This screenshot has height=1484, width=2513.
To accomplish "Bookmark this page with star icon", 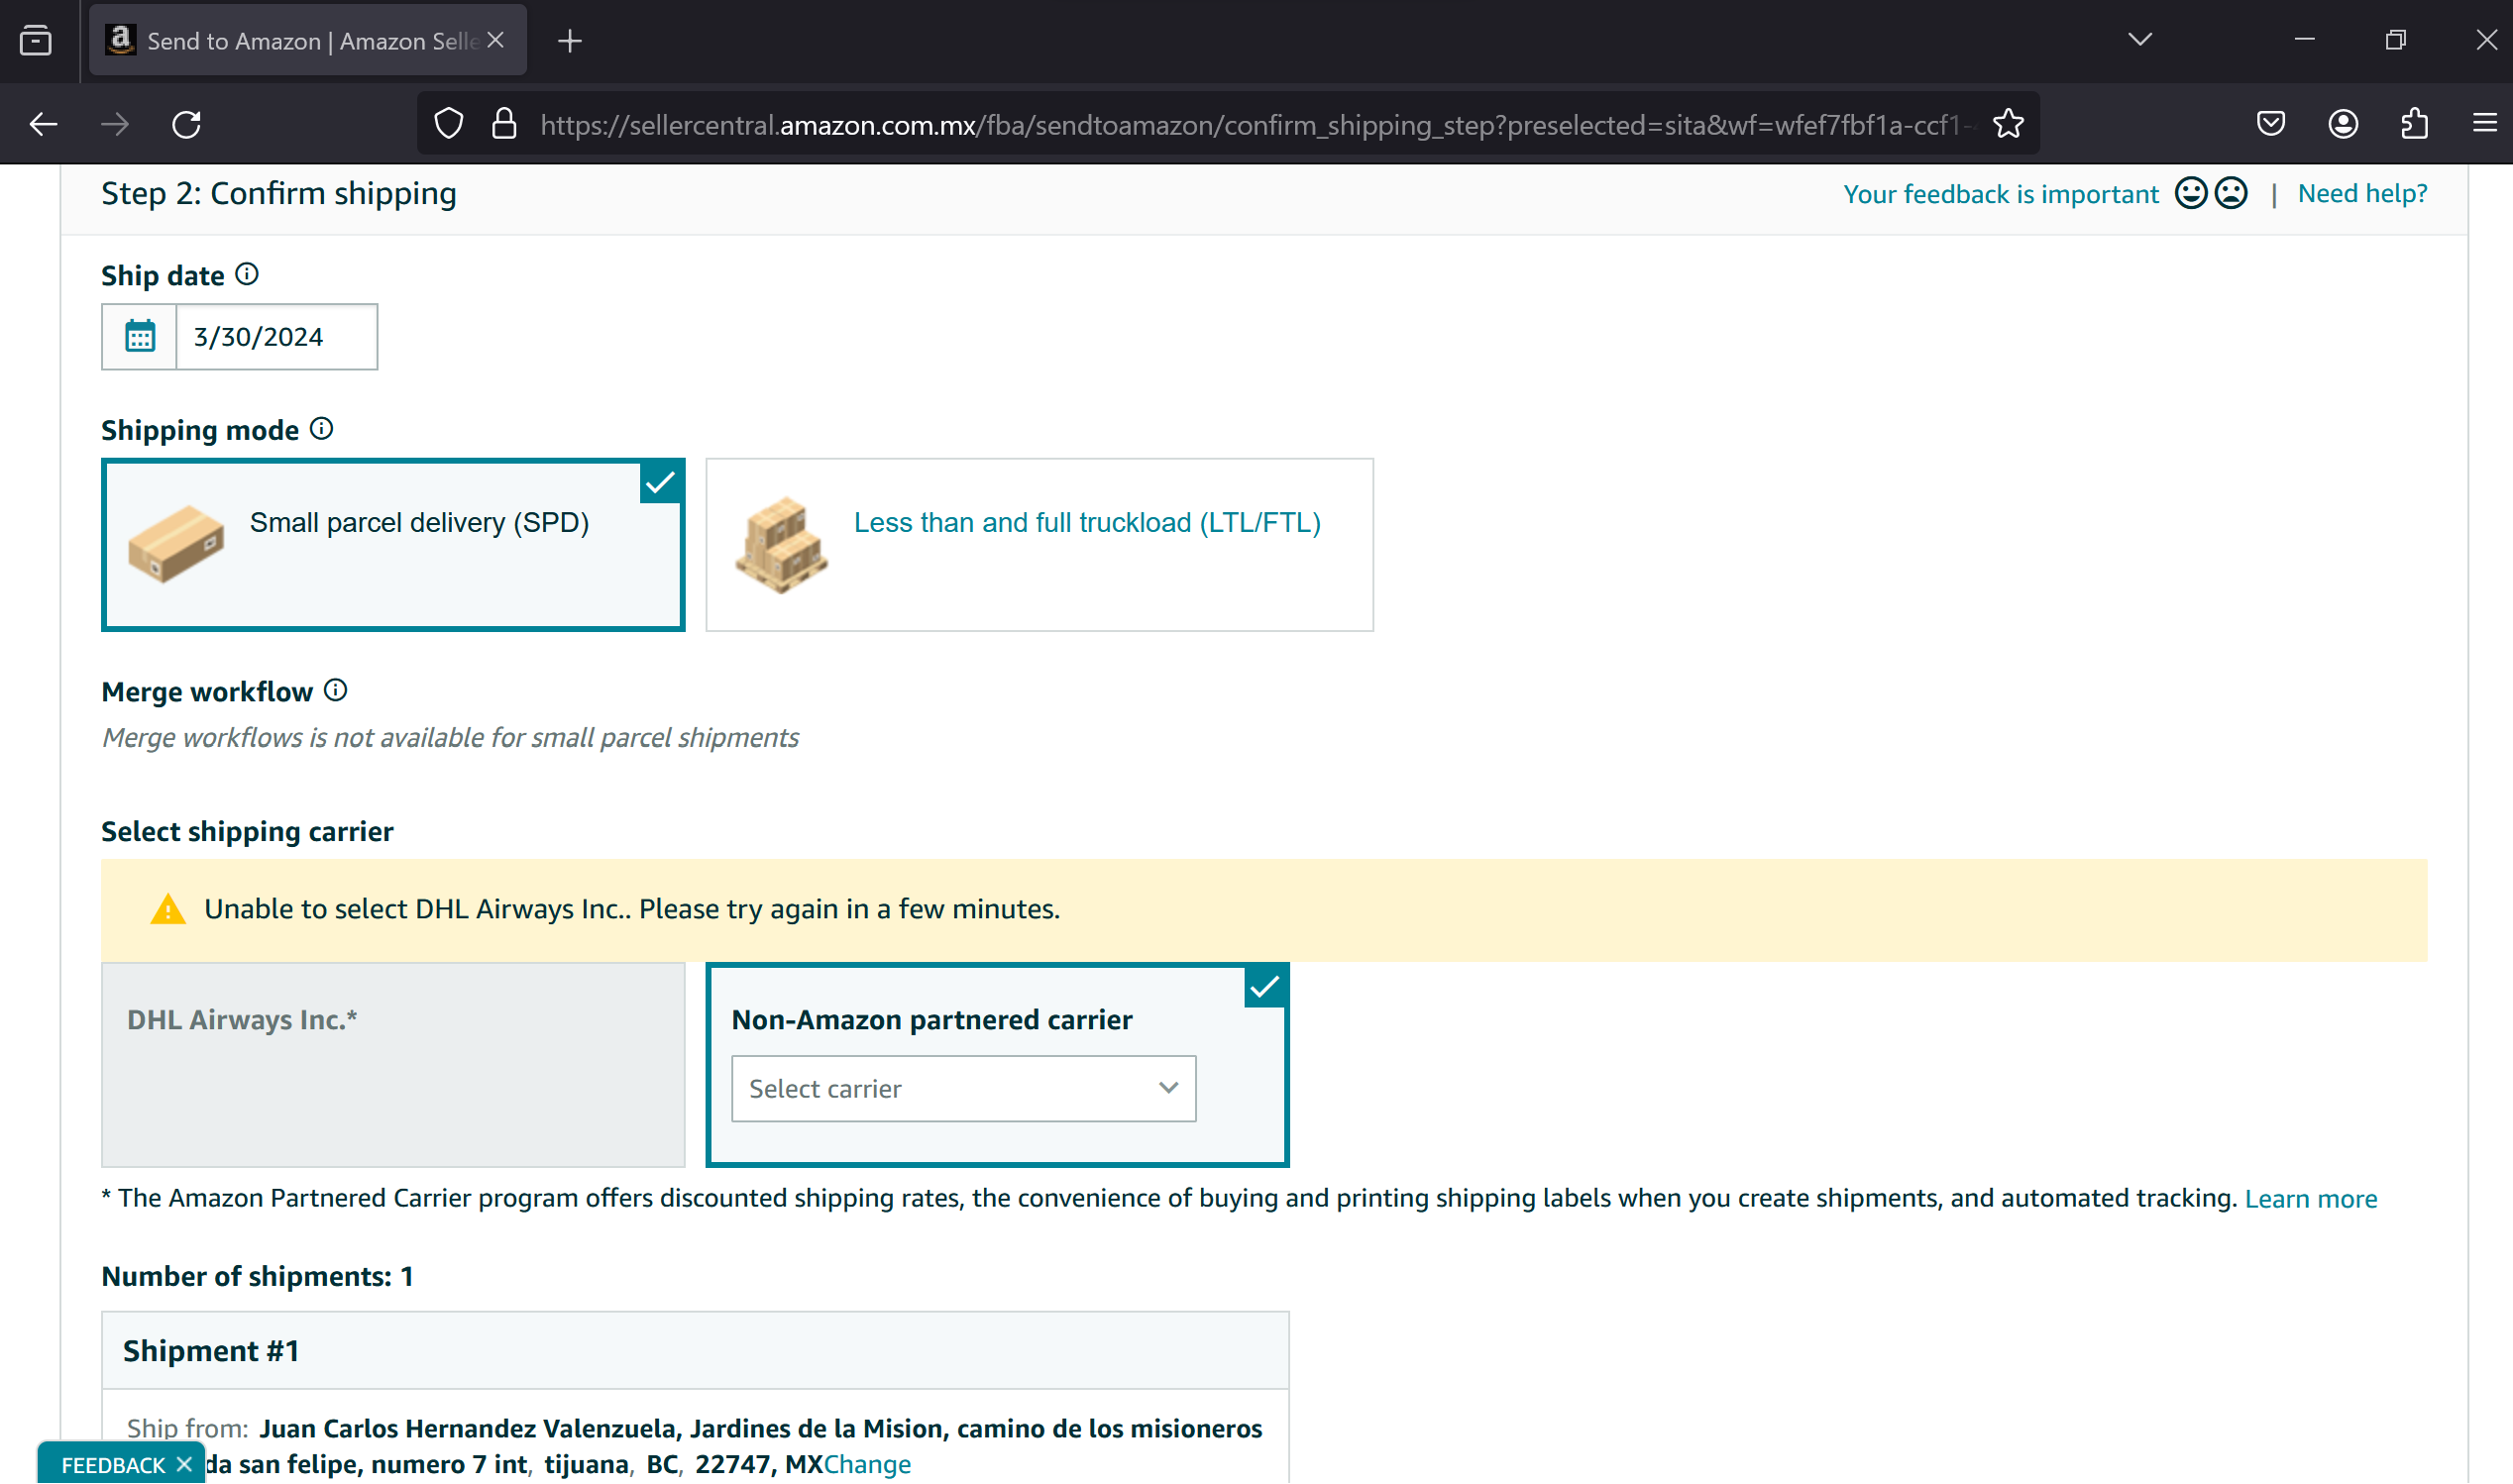I will (2008, 124).
